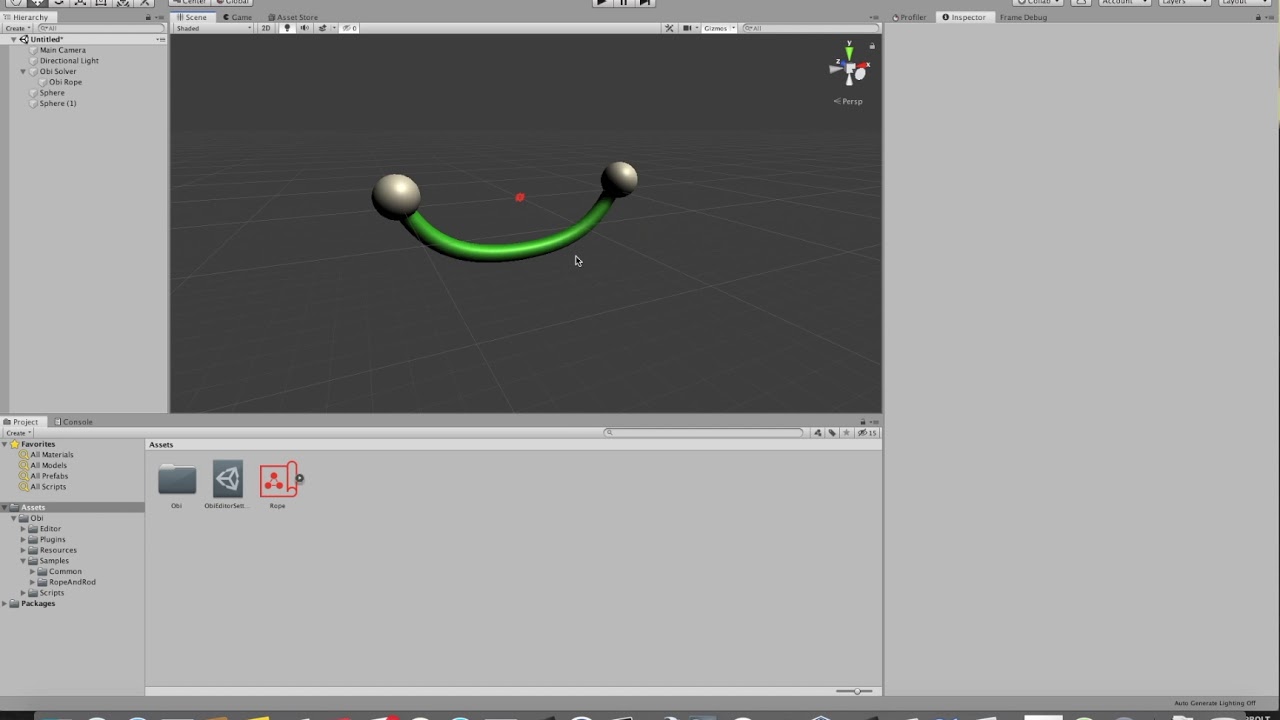Viewport: 1280px width, 720px height.
Task: Open the Shaded draw mode dropdown
Action: [x=214, y=28]
